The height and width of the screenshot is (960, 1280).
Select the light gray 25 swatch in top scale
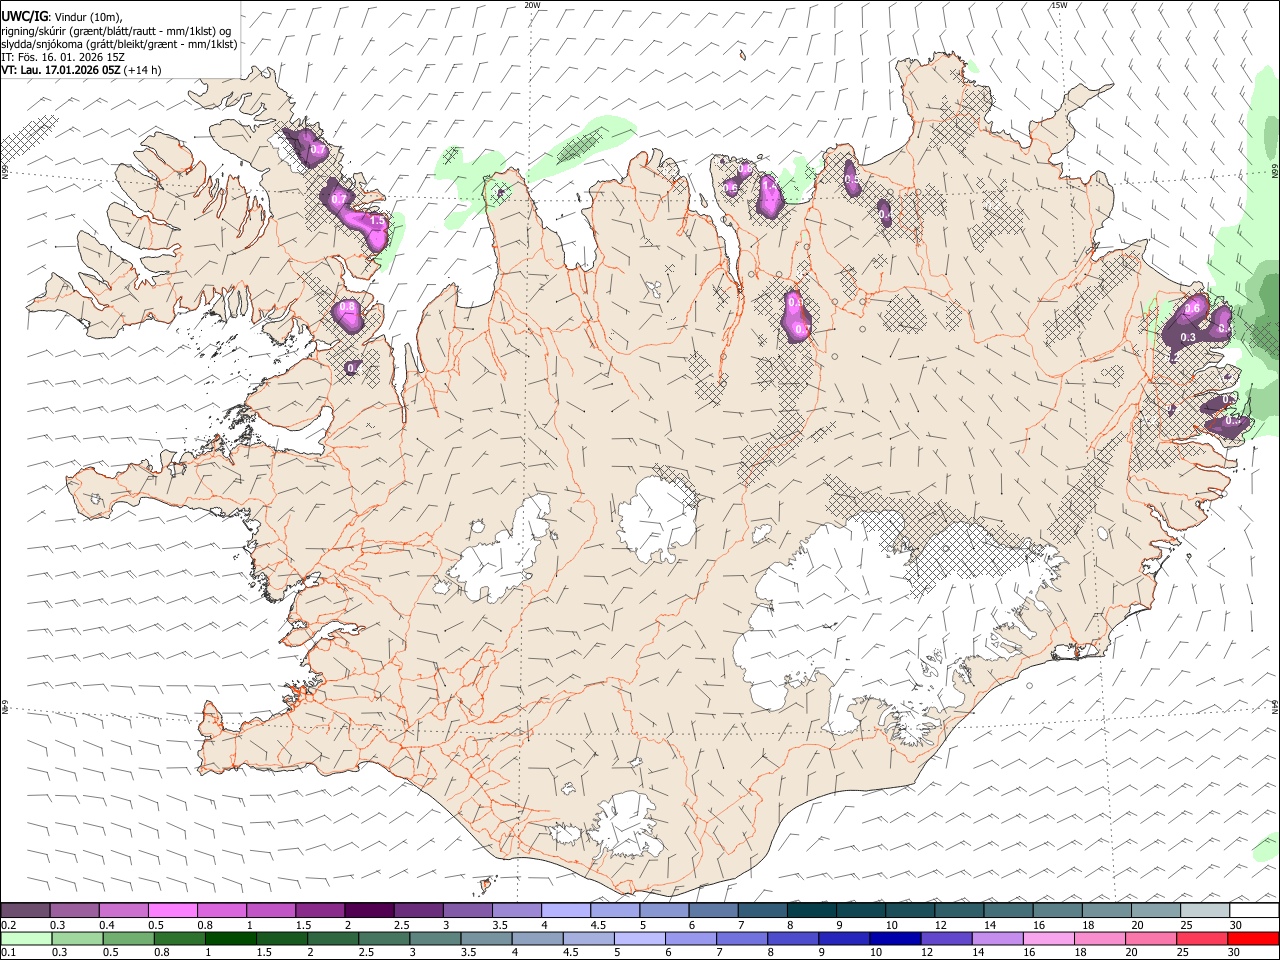pos(1204,910)
